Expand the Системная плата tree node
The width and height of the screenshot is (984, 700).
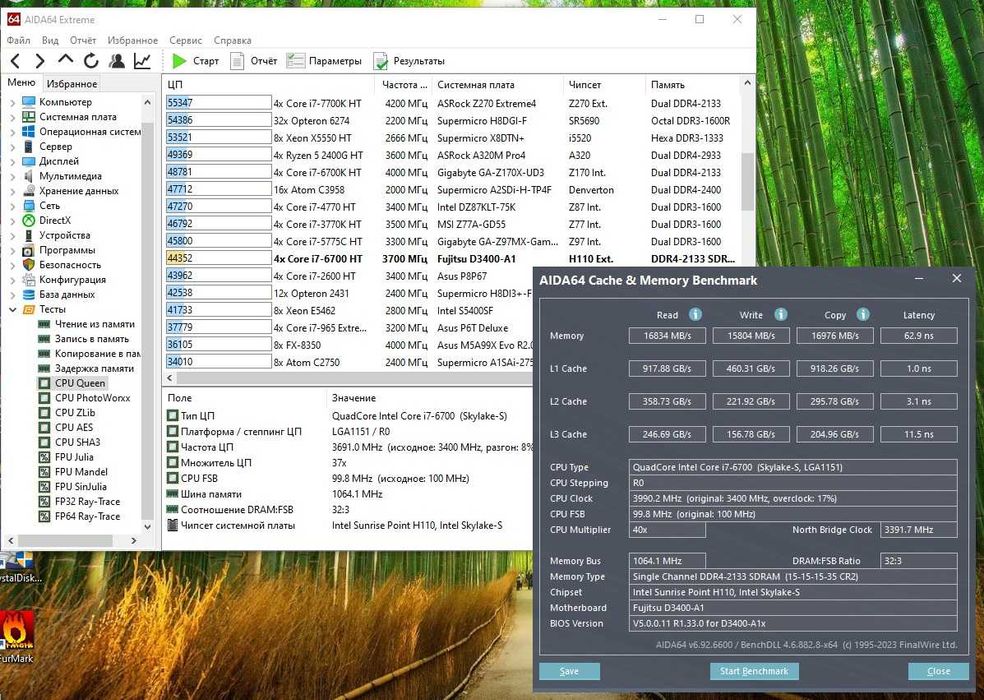(13, 117)
